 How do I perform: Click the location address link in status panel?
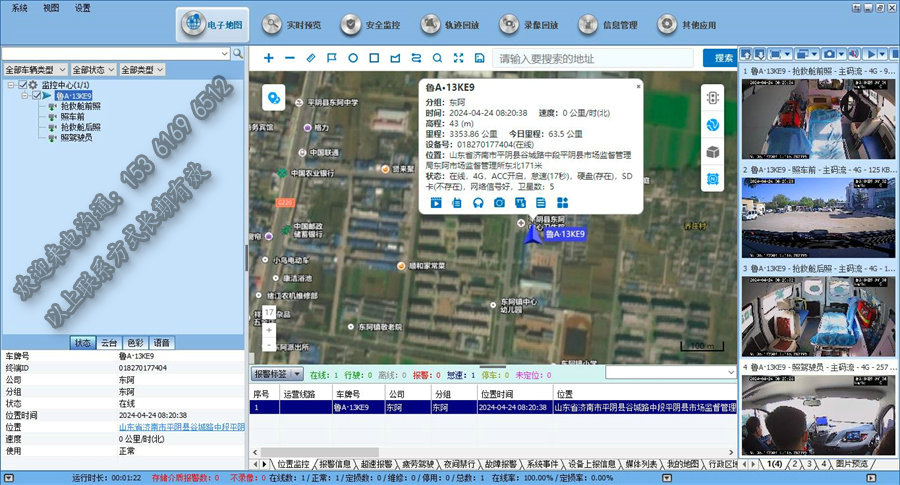pyautogui.click(x=180, y=426)
